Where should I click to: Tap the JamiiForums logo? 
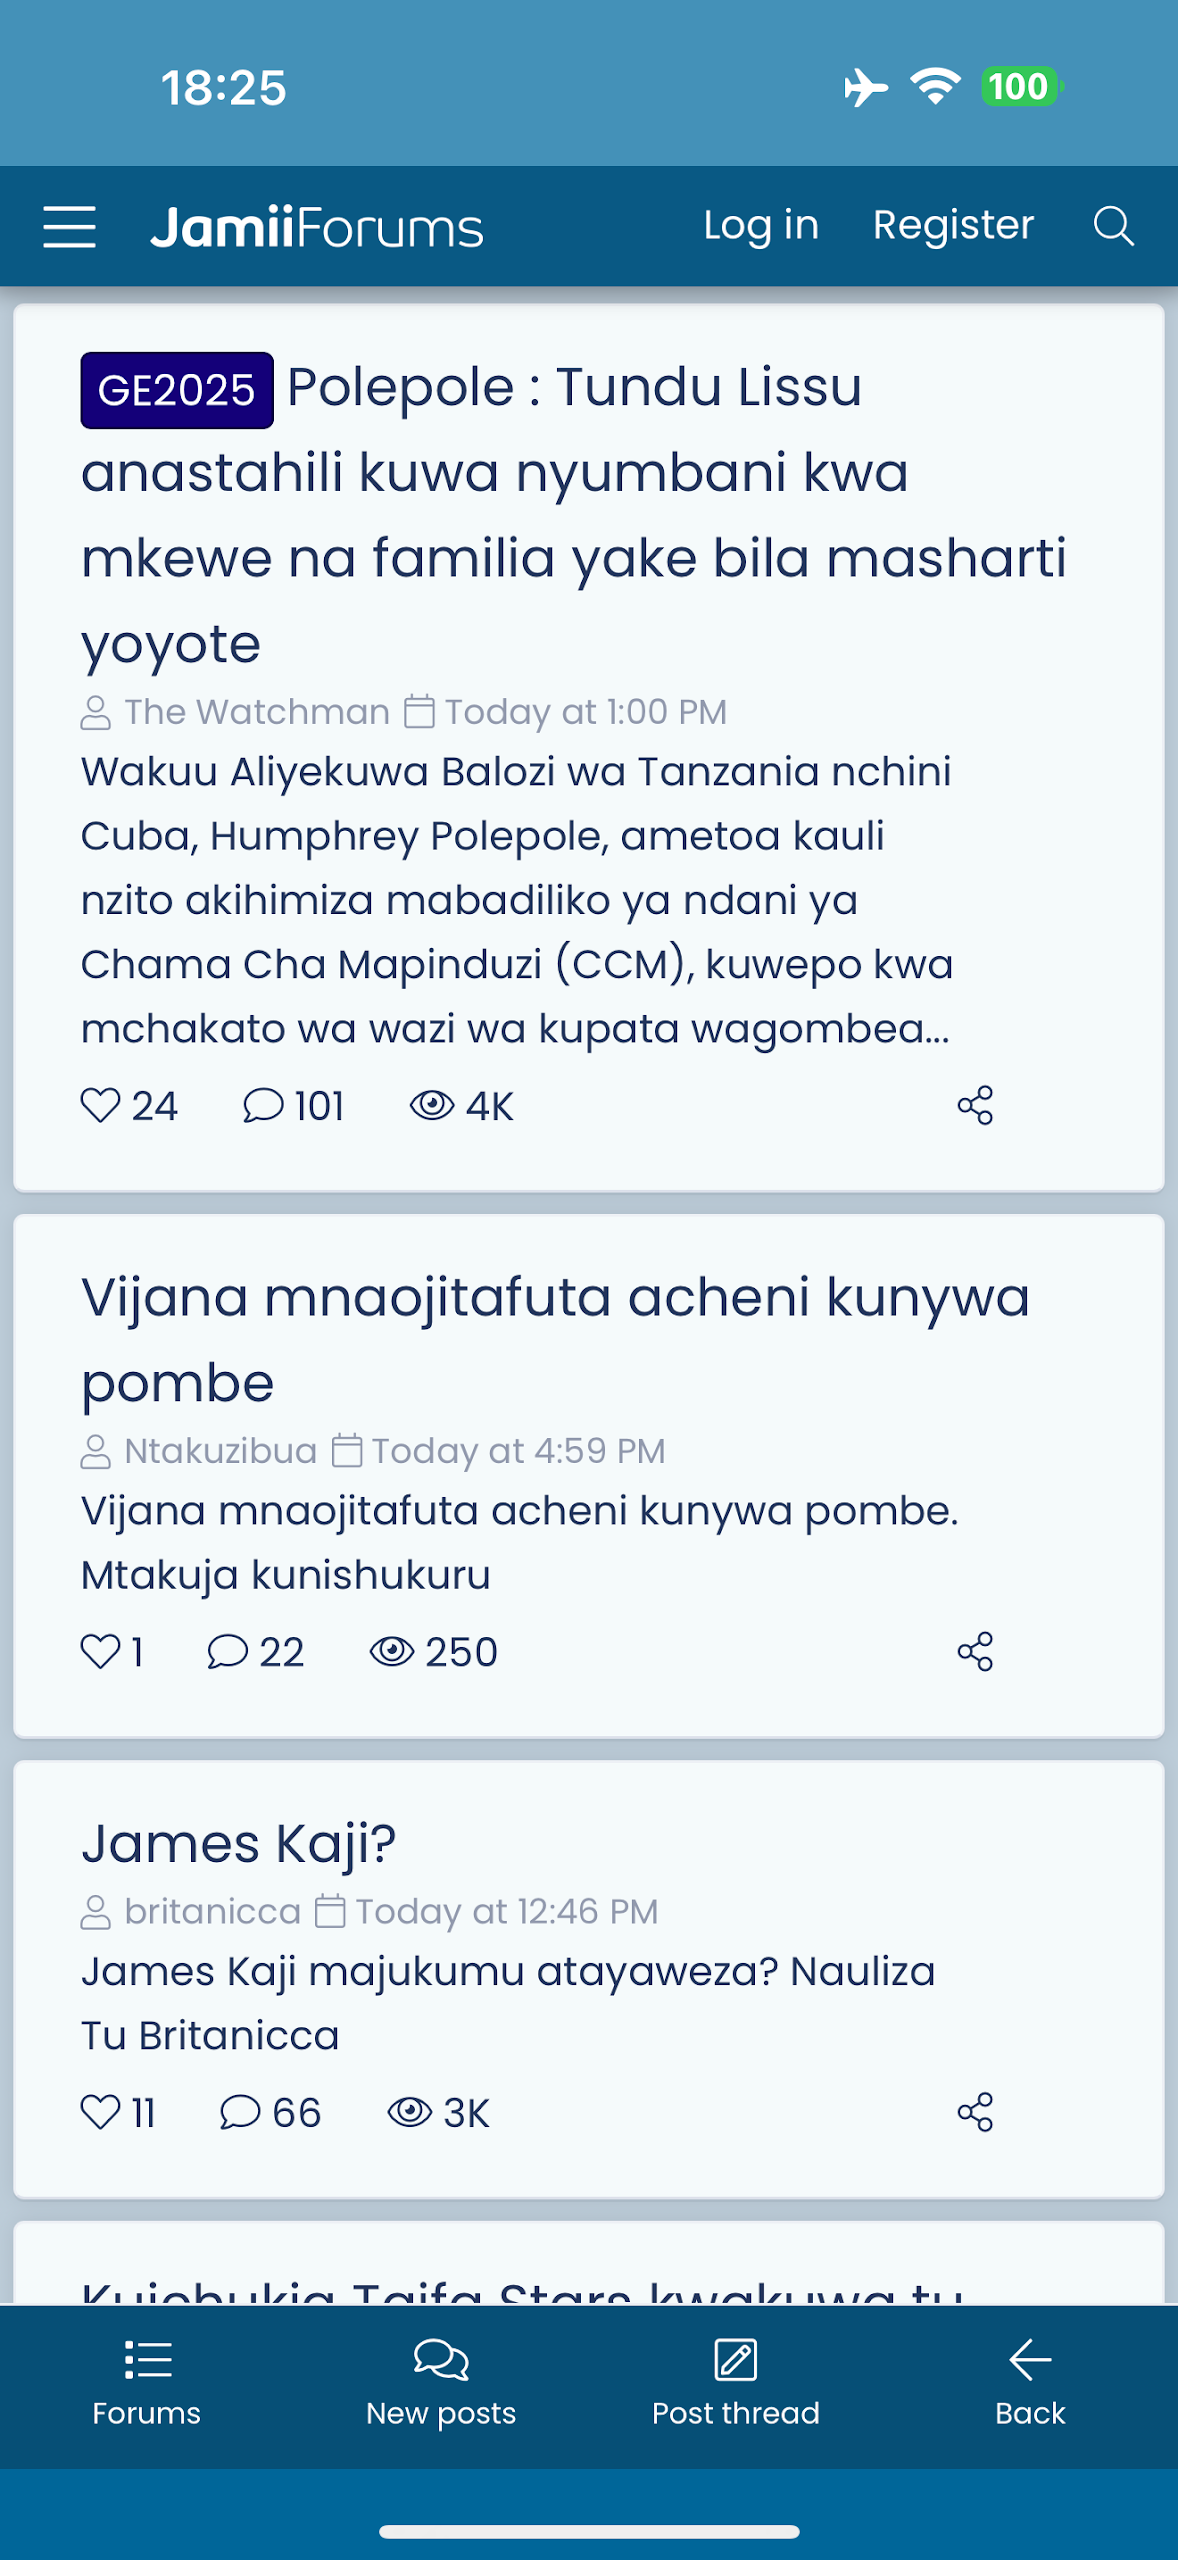(317, 228)
